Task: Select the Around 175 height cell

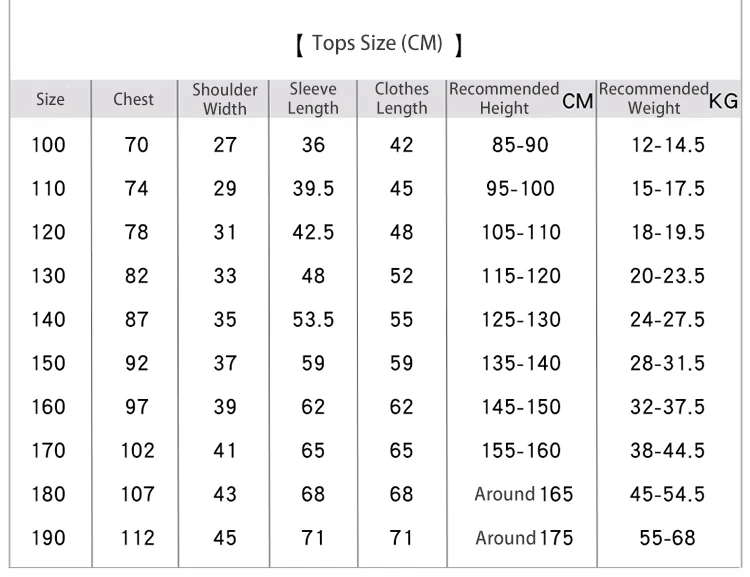Action: (524, 538)
